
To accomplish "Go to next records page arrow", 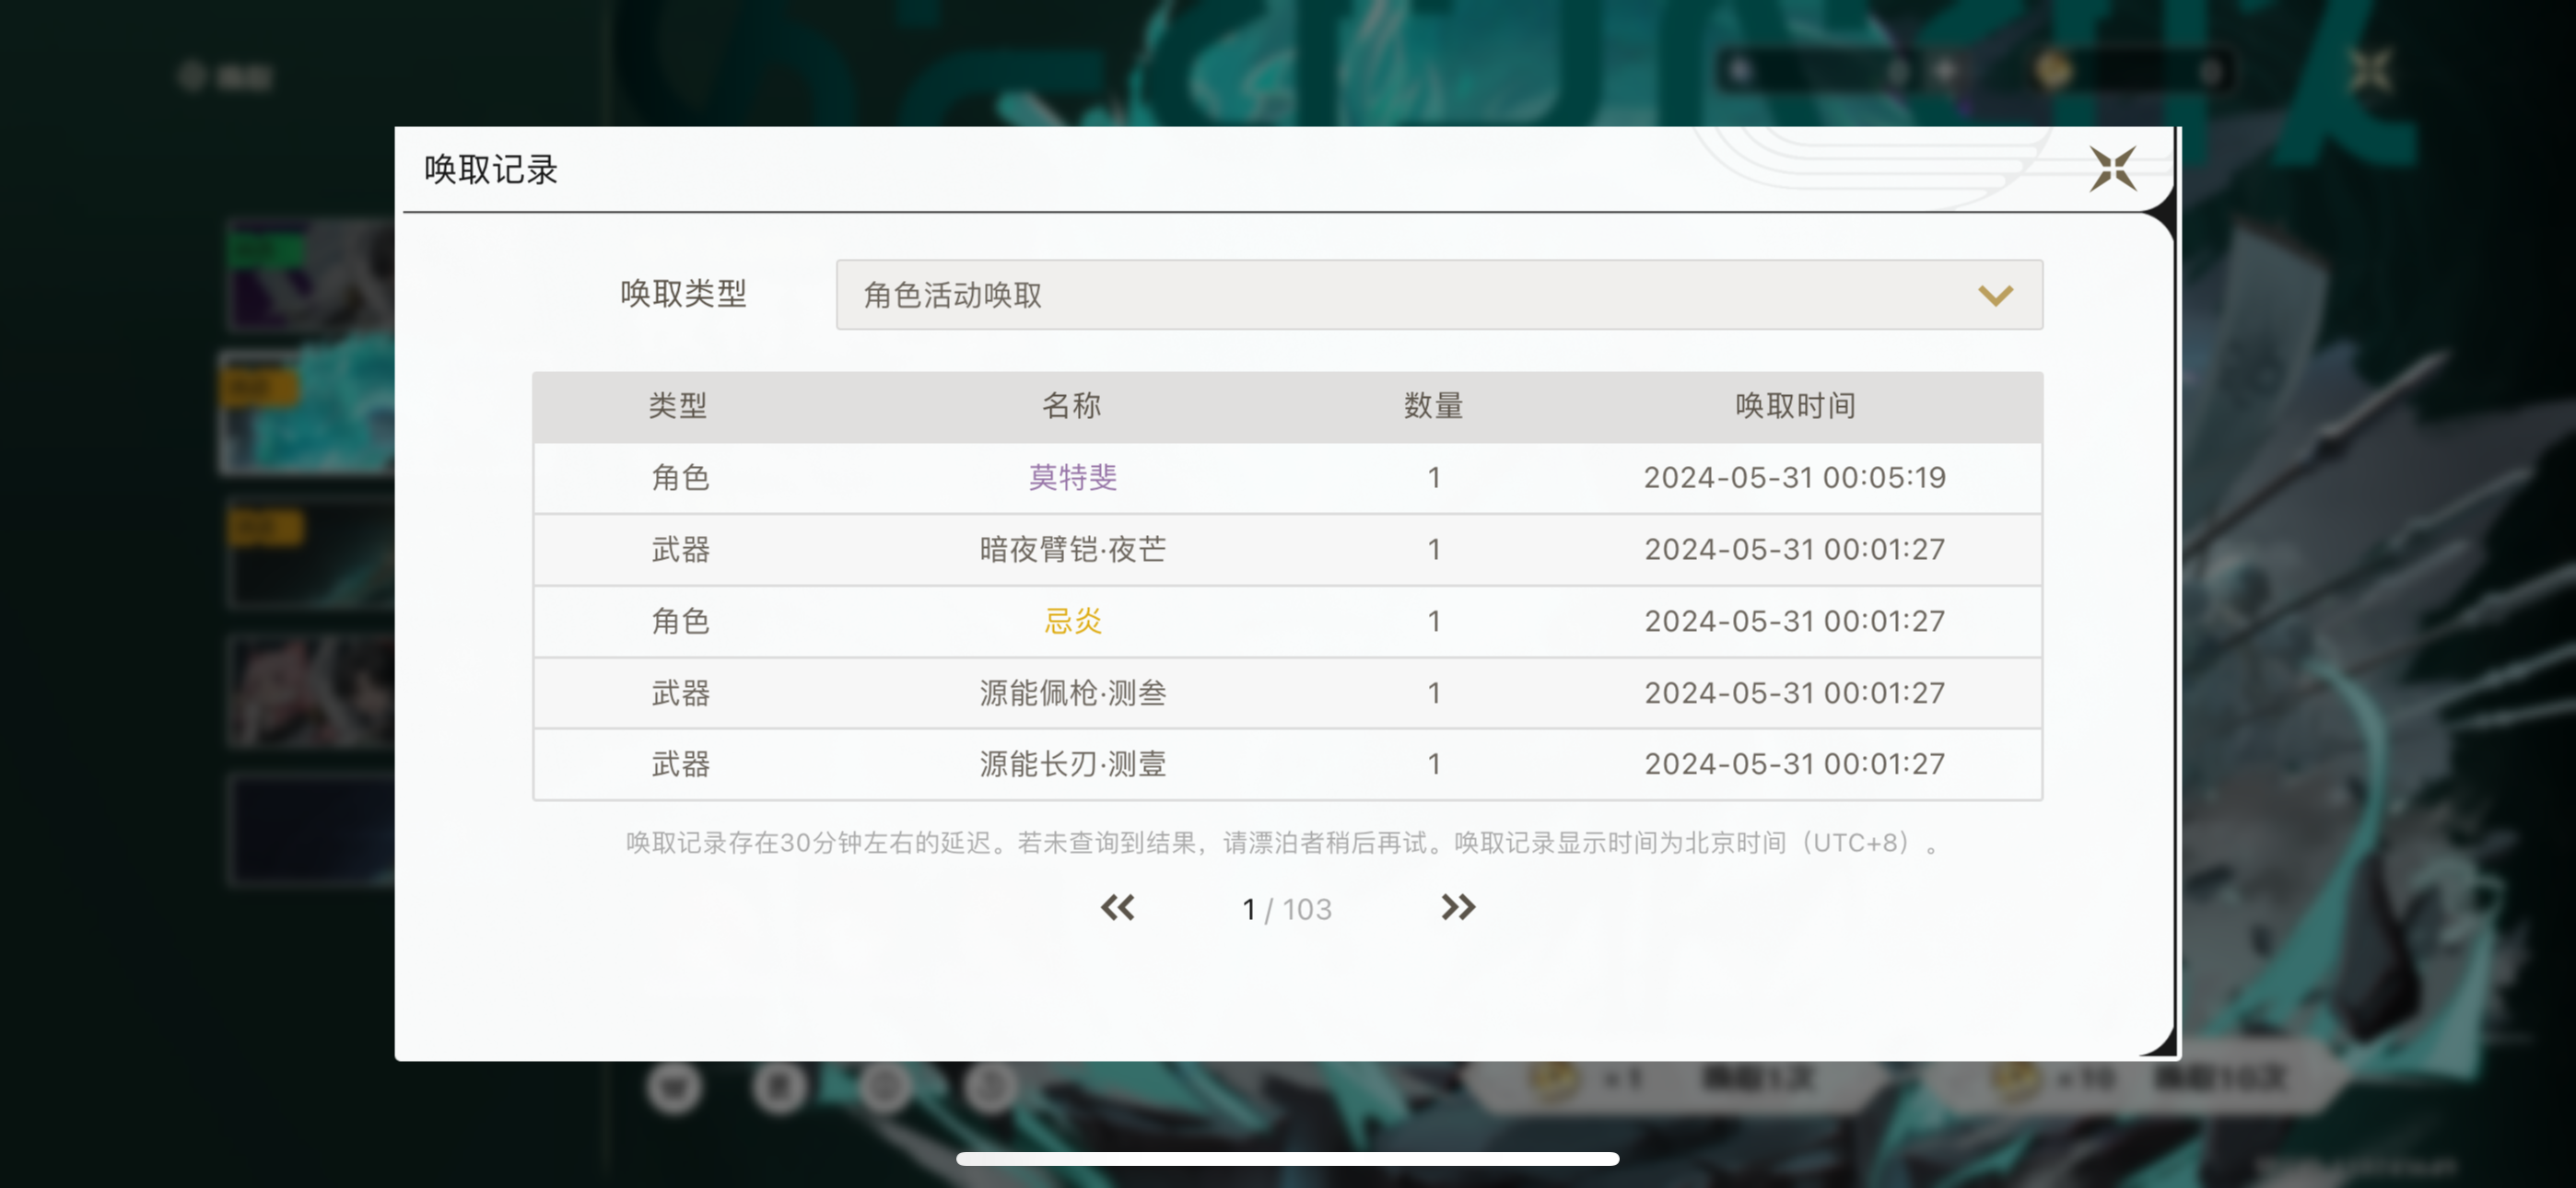I will (x=1457, y=907).
